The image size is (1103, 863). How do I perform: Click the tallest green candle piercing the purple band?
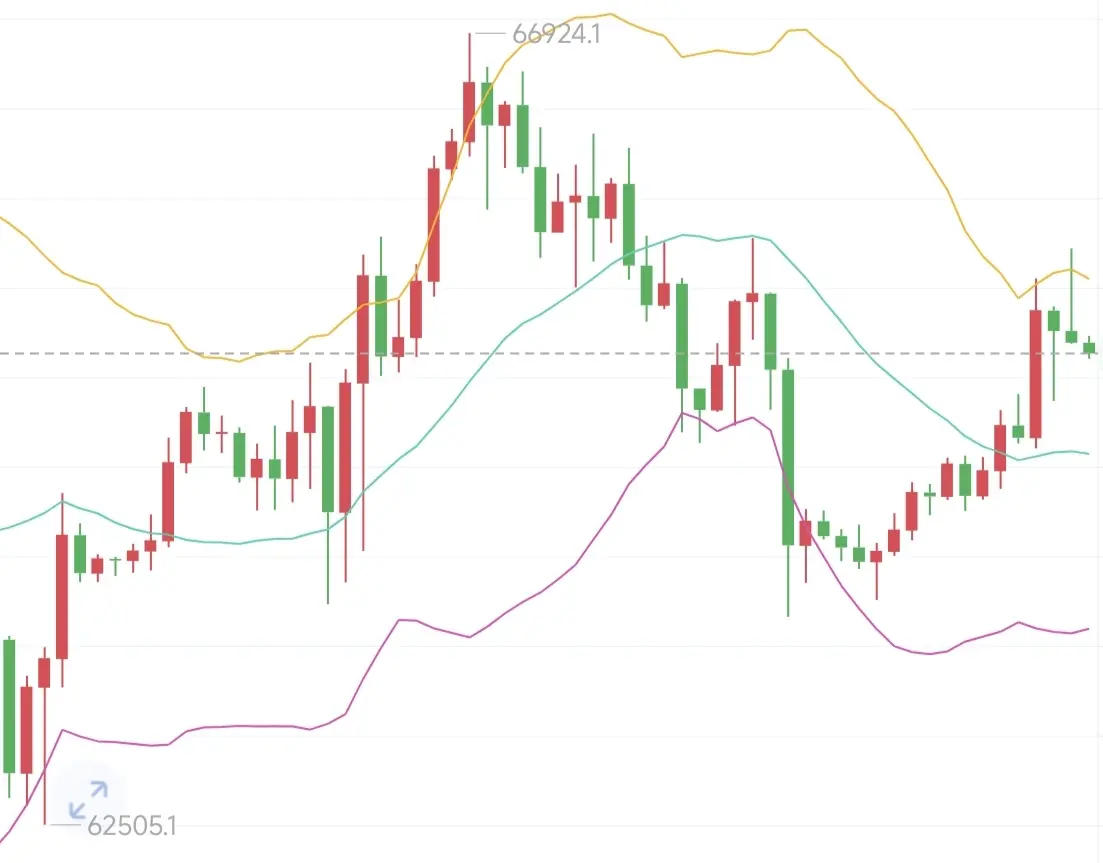(x=788, y=457)
